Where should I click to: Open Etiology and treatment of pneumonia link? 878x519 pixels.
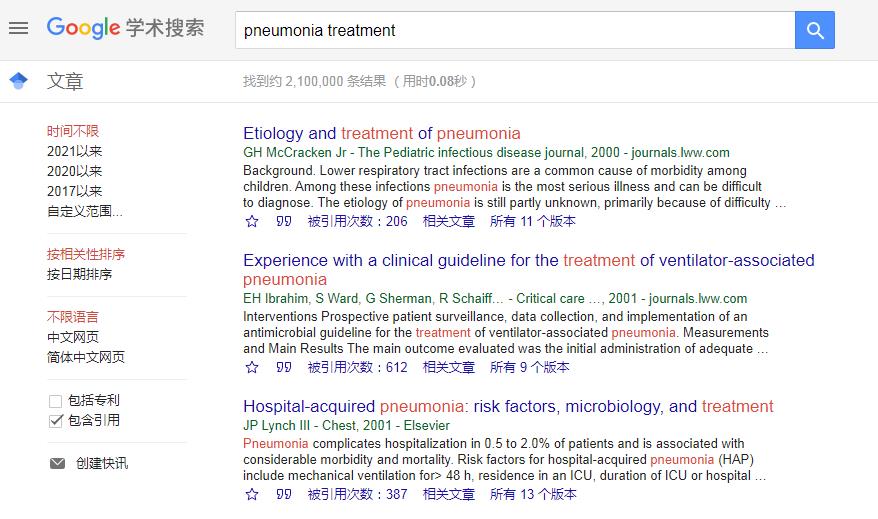click(x=381, y=133)
